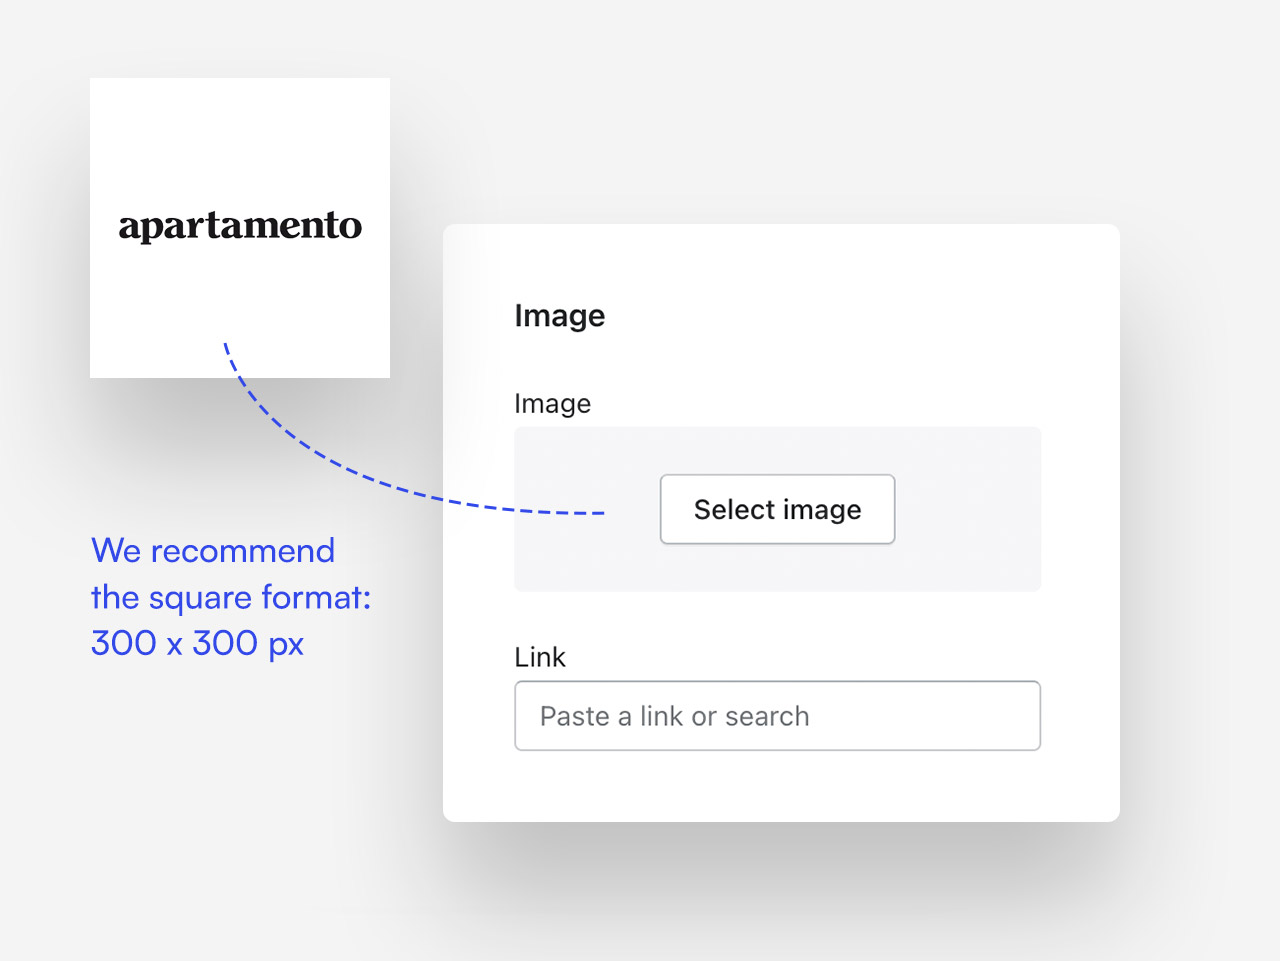This screenshot has height=961, width=1280.
Task: Click the word 'recommend' in blue hint text
Action: point(242,551)
